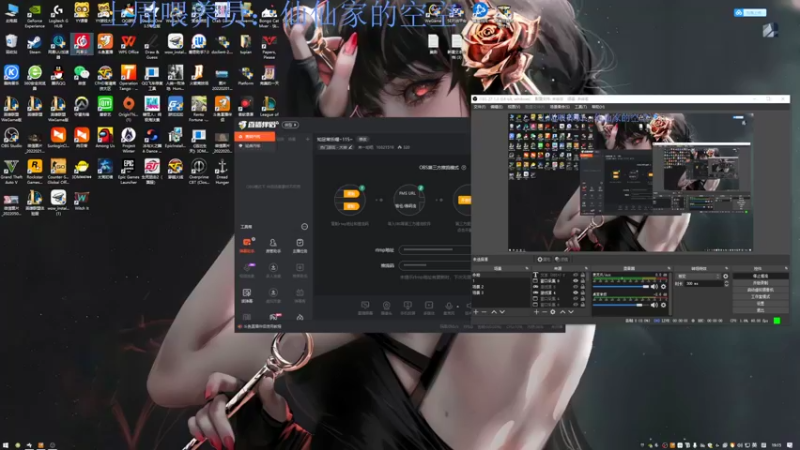Open the Windows Start button
This screenshot has width=800, height=450.
pos(6,445)
